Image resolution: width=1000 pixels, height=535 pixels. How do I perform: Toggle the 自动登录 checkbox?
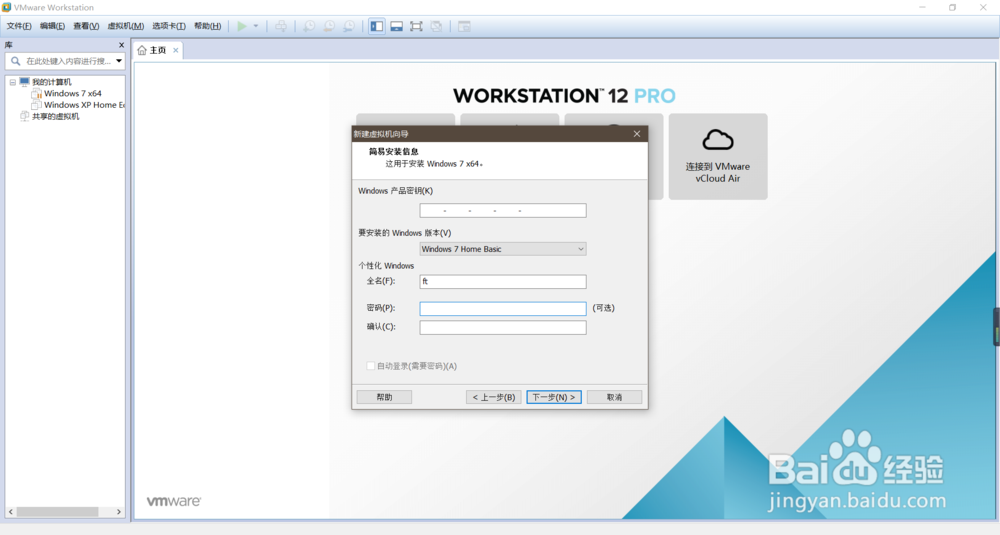click(371, 366)
